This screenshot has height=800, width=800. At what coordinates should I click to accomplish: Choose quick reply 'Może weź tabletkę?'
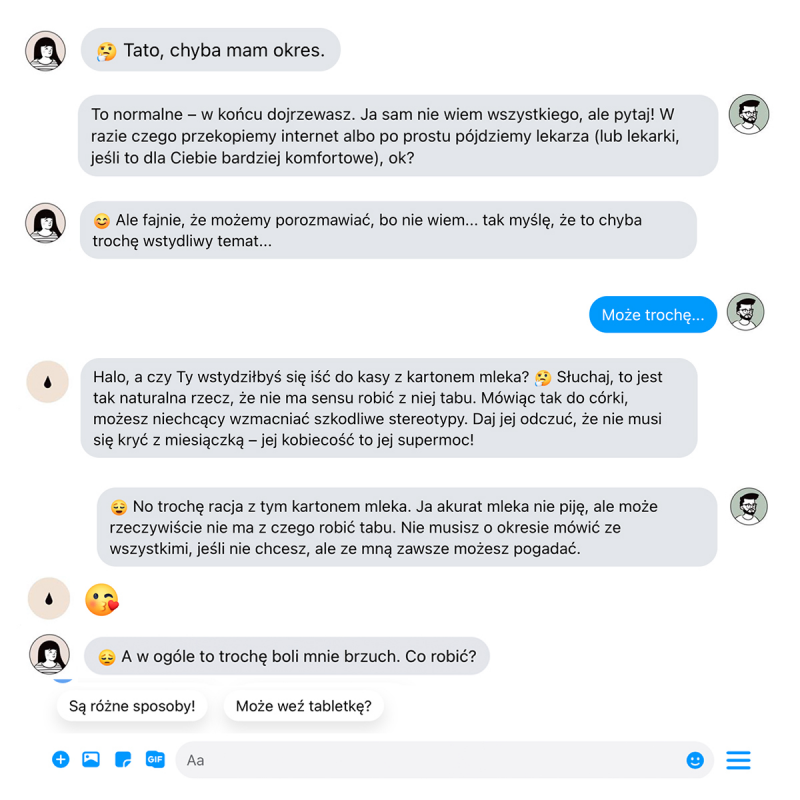click(x=304, y=706)
